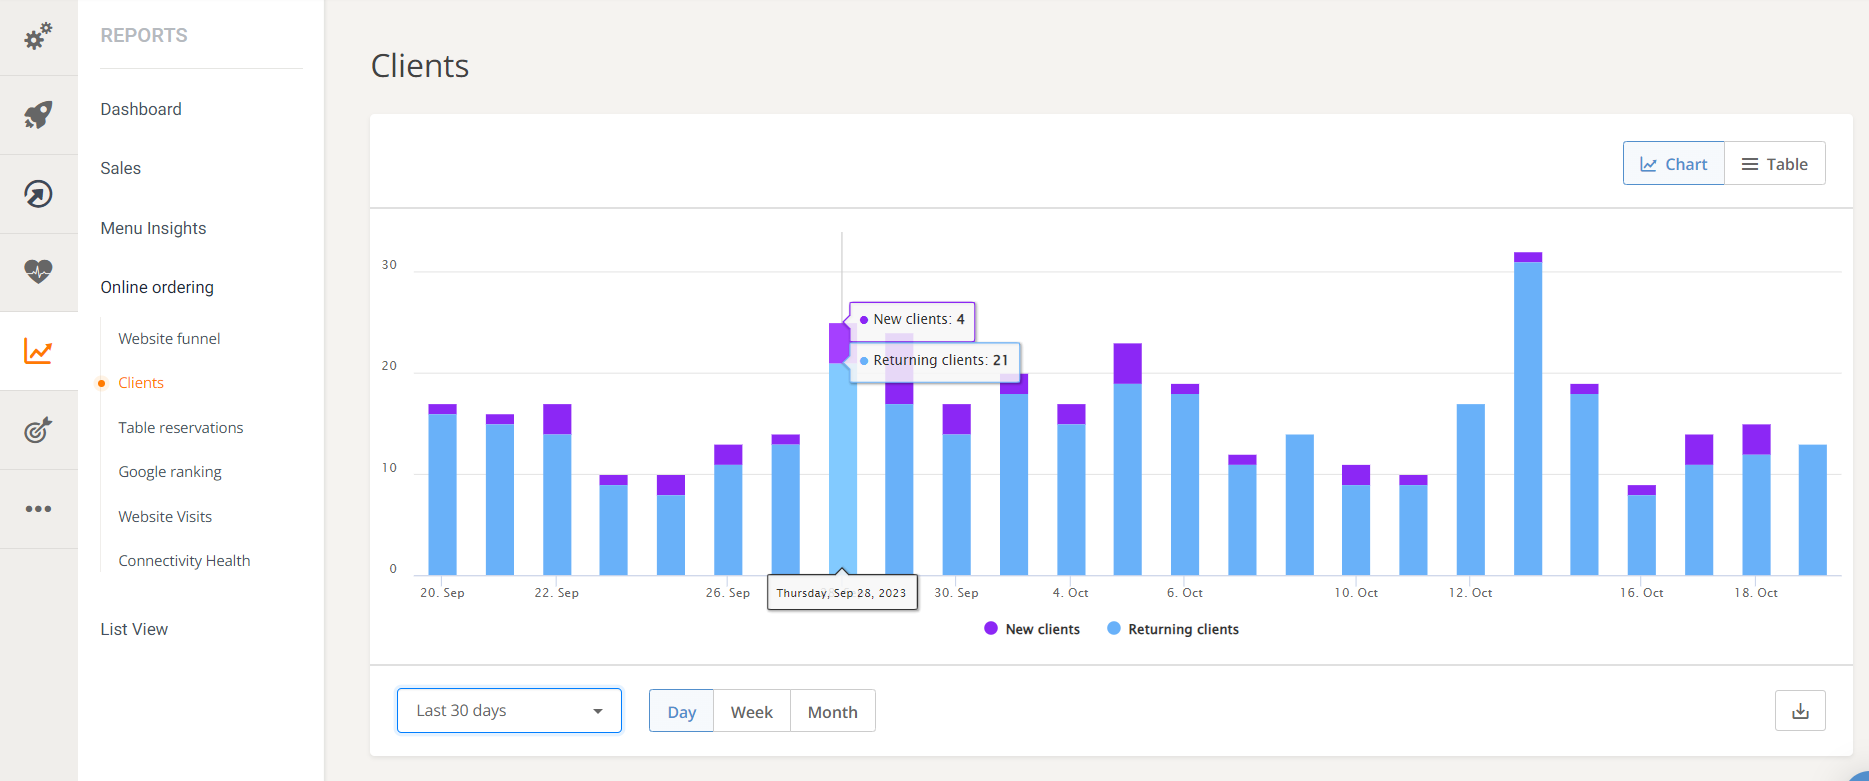Click the tallest bar for 13 Oct
The image size is (1869, 781).
pyautogui.click(x=1527, y=420)
